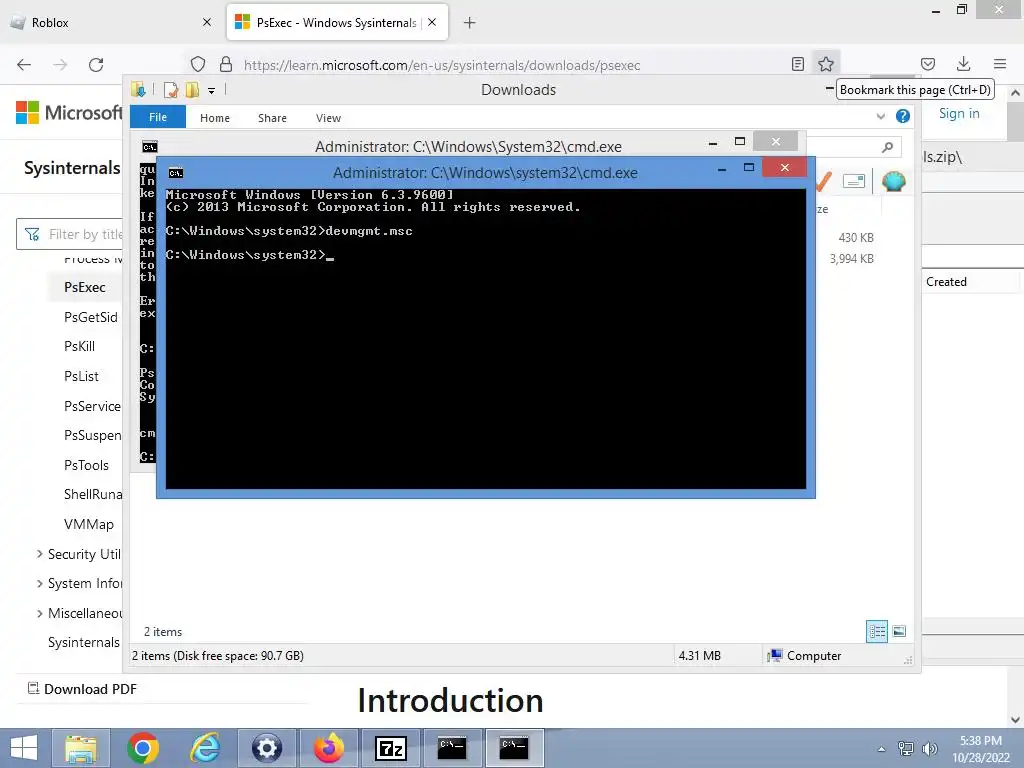Click the 3,994 KB file size entry
Viewport: 1024px width, 768px height.
click(852, 259)
